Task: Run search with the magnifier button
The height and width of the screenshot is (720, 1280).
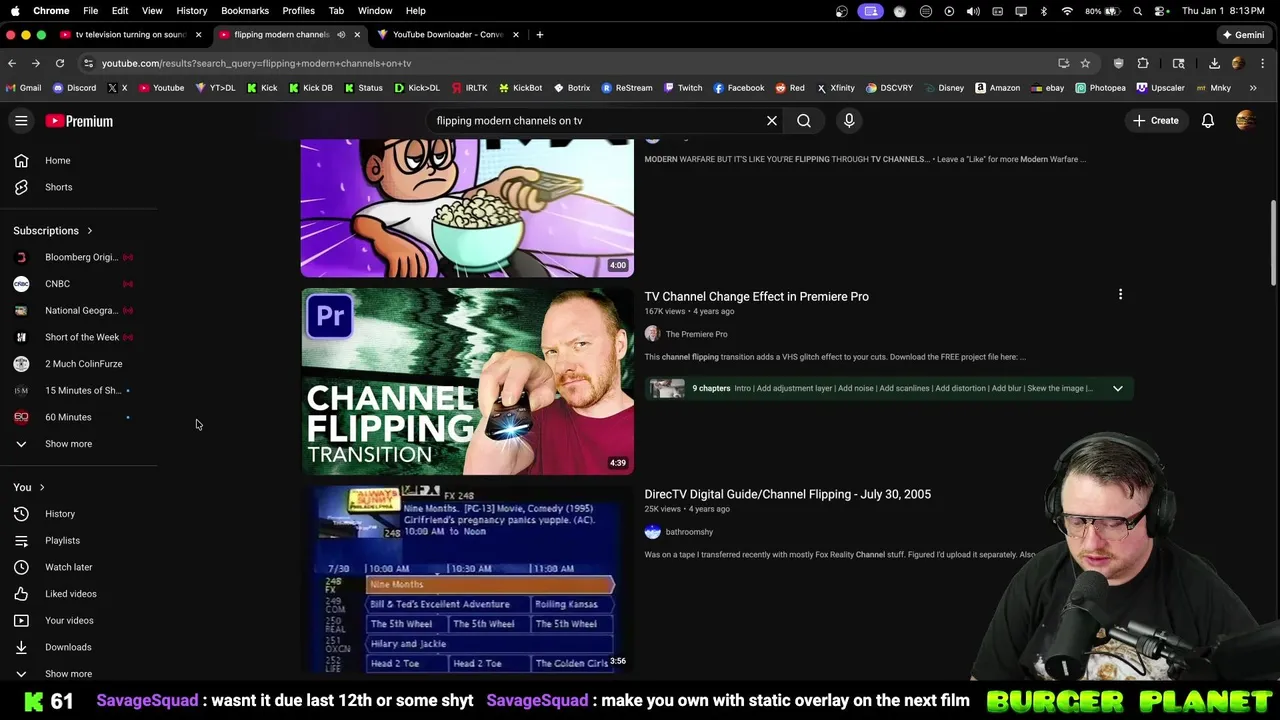Action: click(804, 121)
